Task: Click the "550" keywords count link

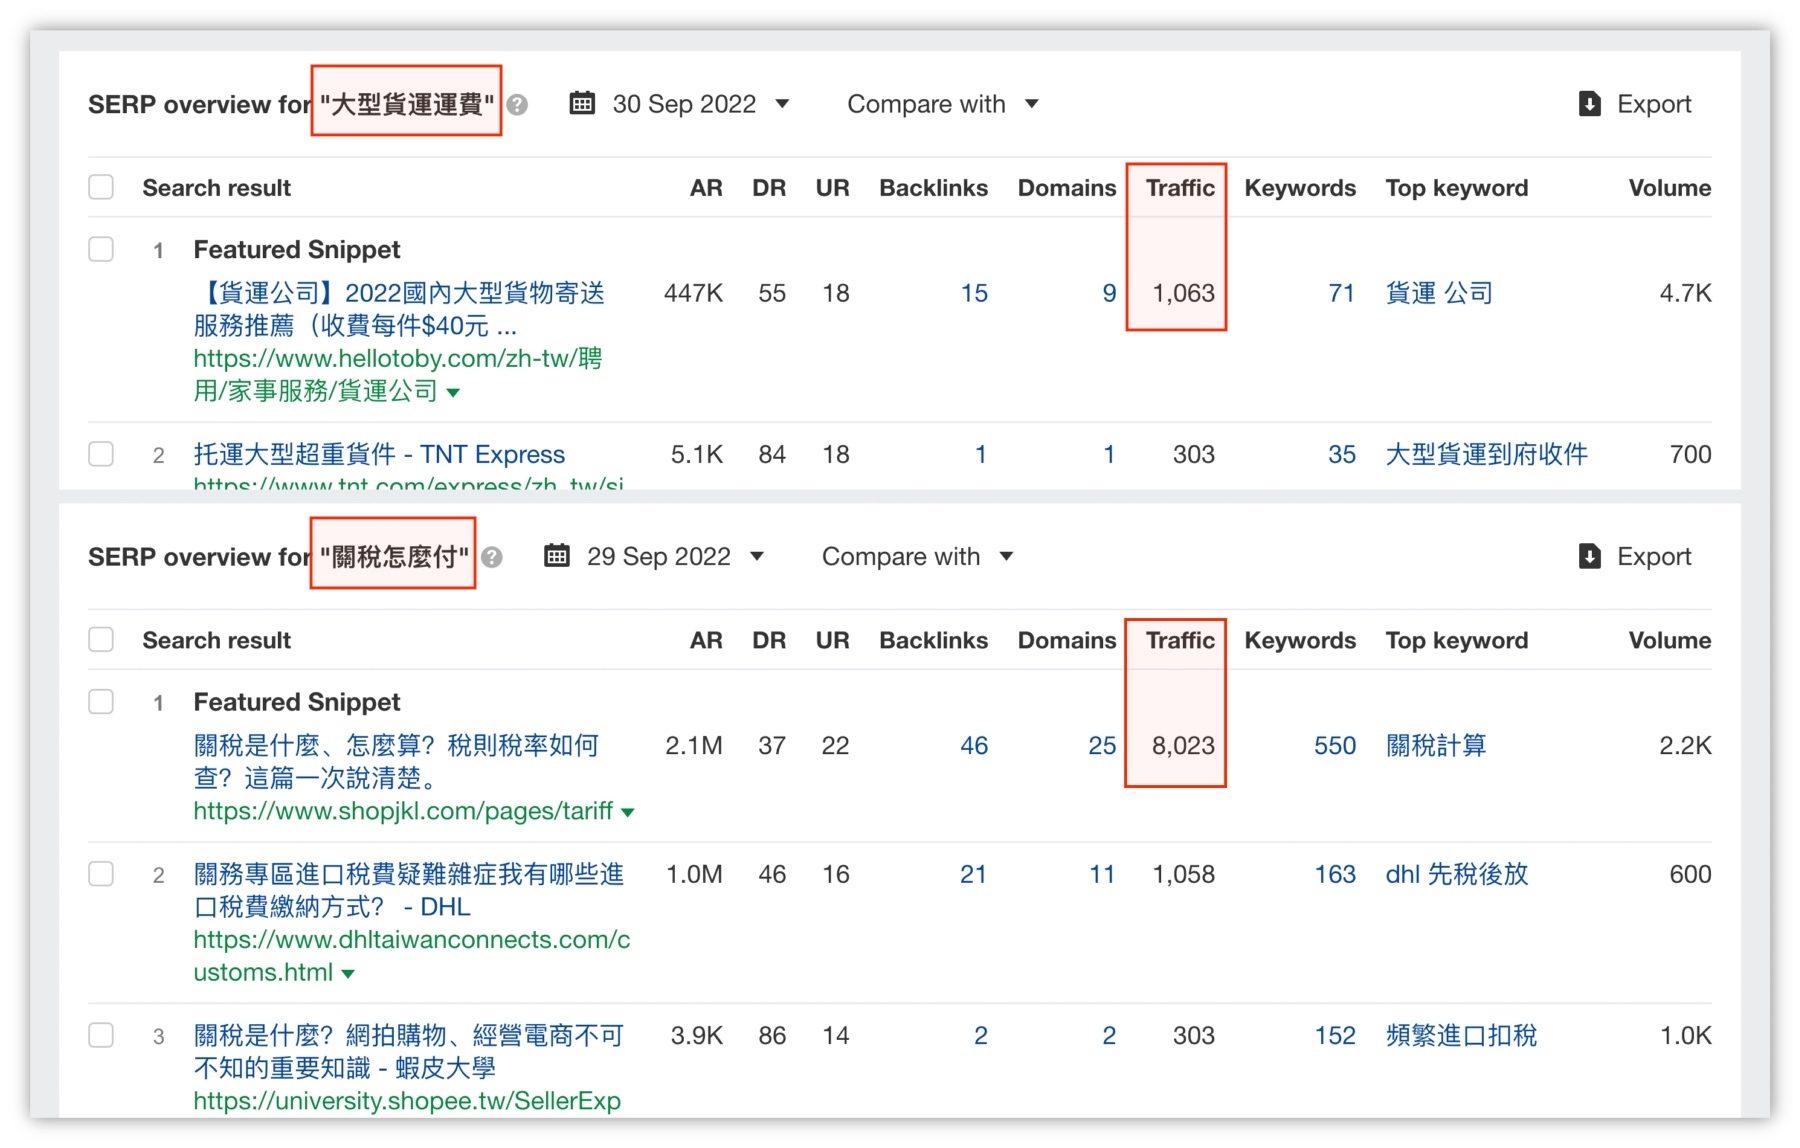Action: [x=1333, y=745]
